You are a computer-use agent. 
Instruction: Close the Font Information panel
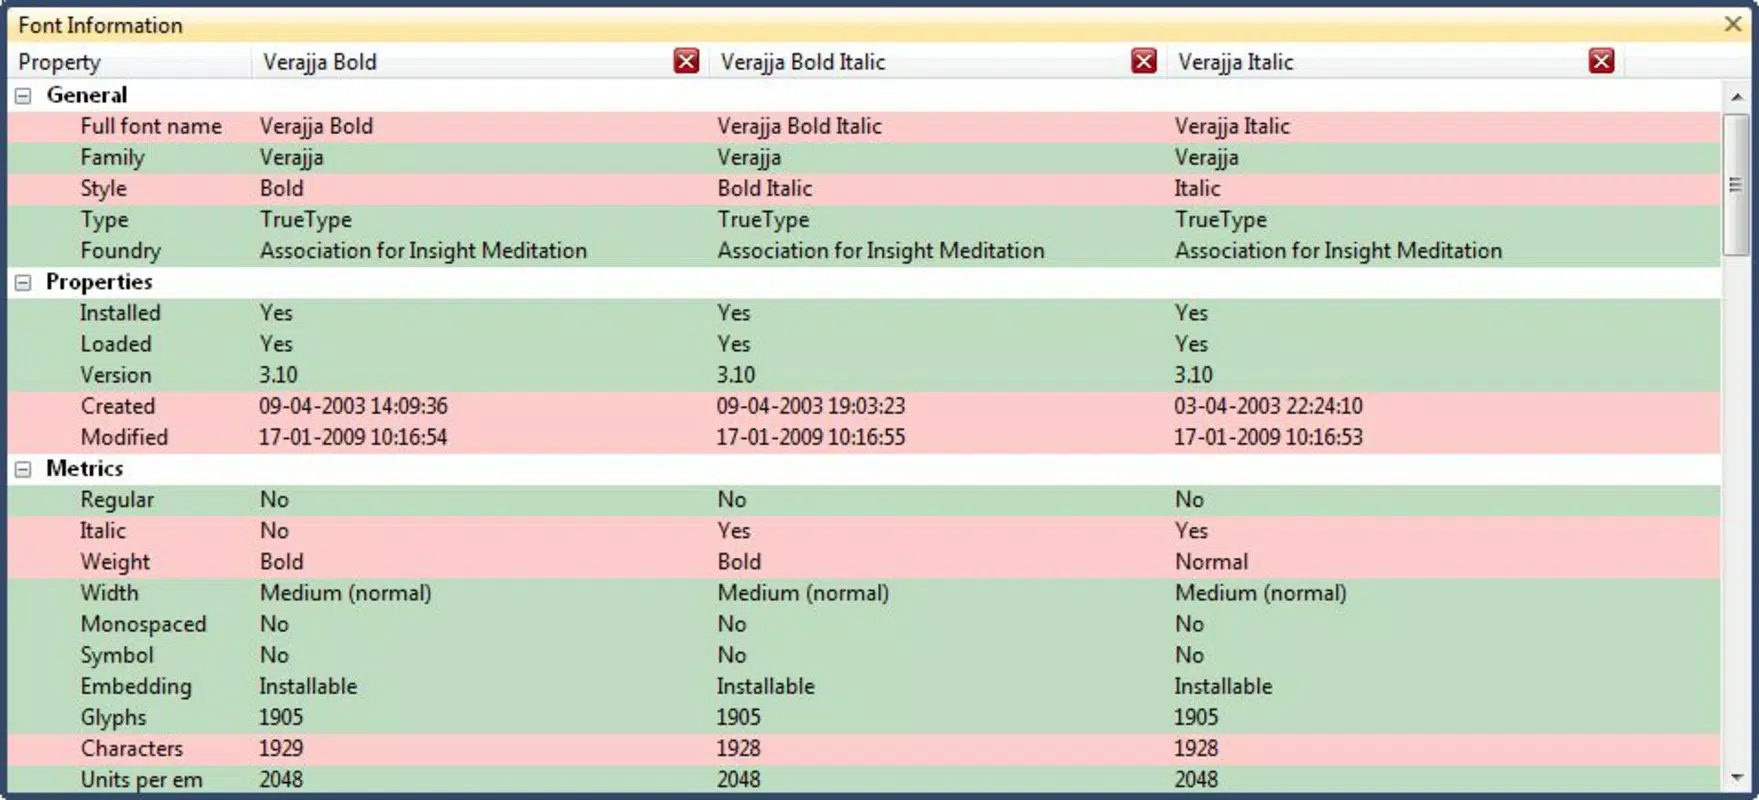tap(1734, 24)
